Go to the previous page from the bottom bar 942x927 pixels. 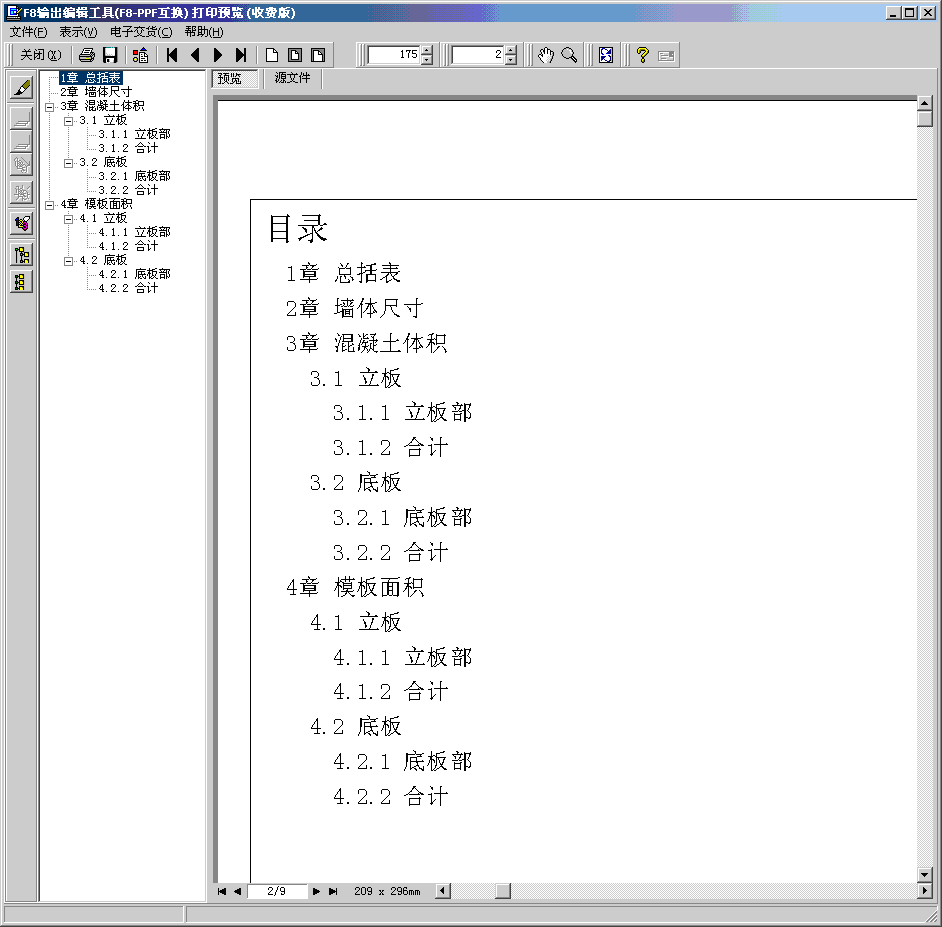[x=237, y=891]
